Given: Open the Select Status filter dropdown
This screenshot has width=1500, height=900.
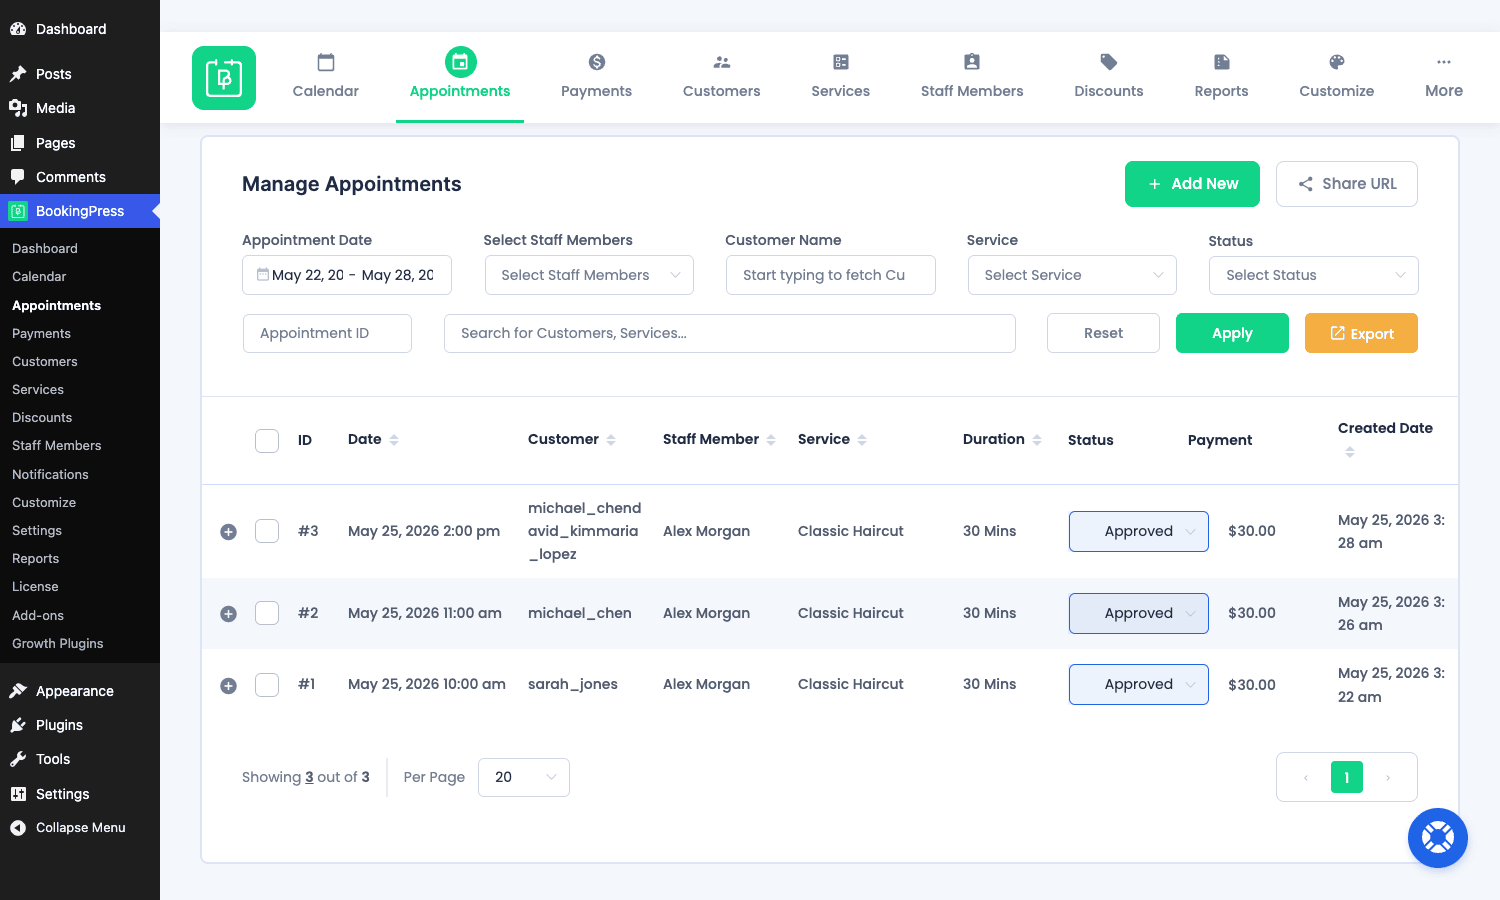Looking at the screenshot, I should click(1314, 275).
